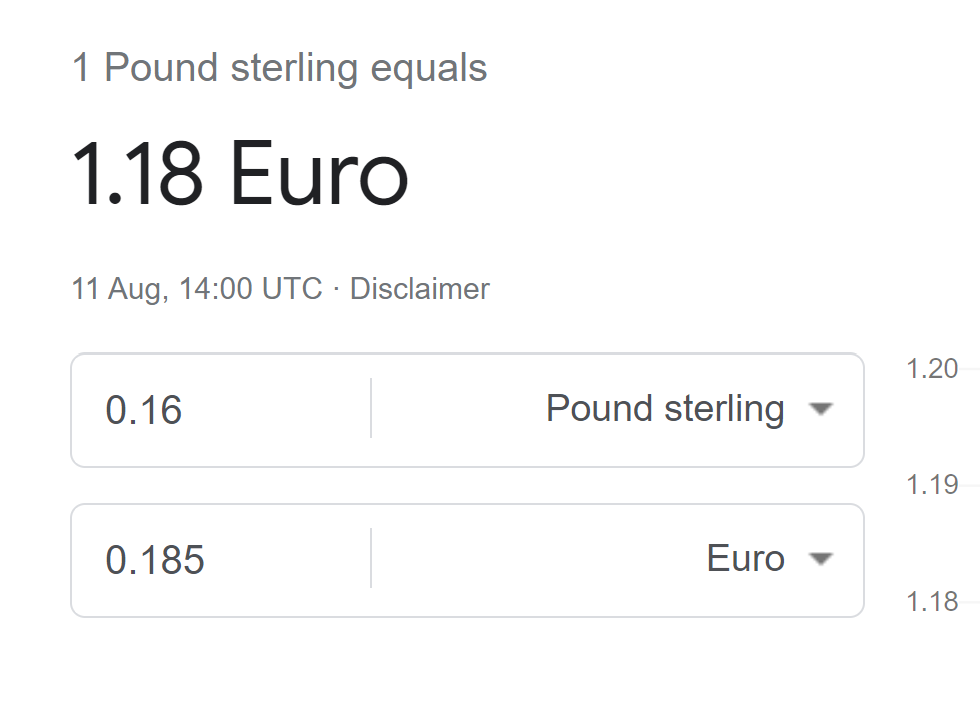The height and width of the screenshot is (705, 980).
Task: Click the "1 Pound sterling equals" heading
Action: 279,68
